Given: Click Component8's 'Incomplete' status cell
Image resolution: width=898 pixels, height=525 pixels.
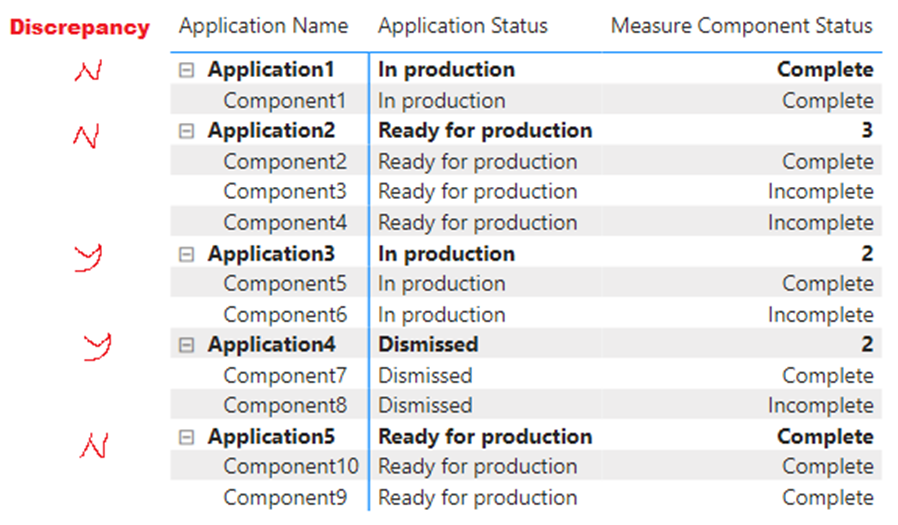Looking at the screenshot, I should click(821, 405).
